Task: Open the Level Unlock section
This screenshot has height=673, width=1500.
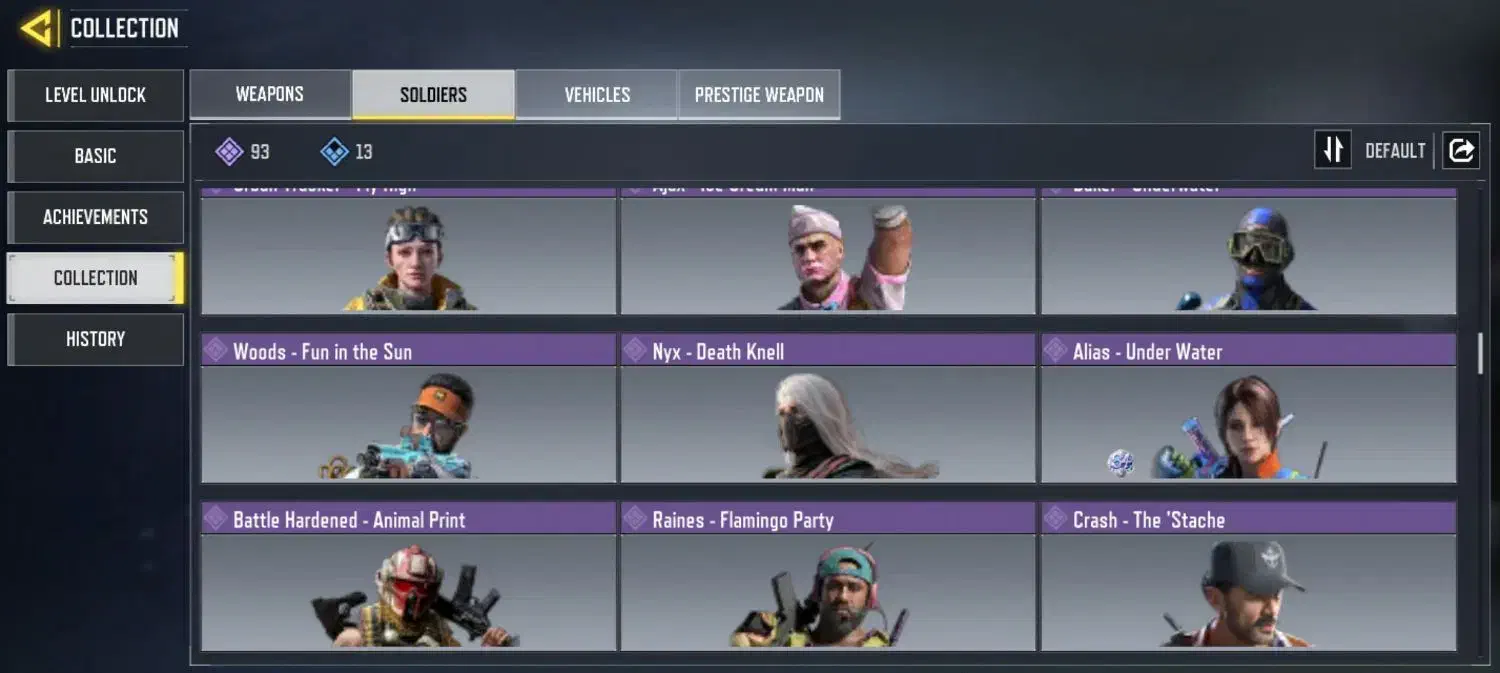Action: click(96, 95)
